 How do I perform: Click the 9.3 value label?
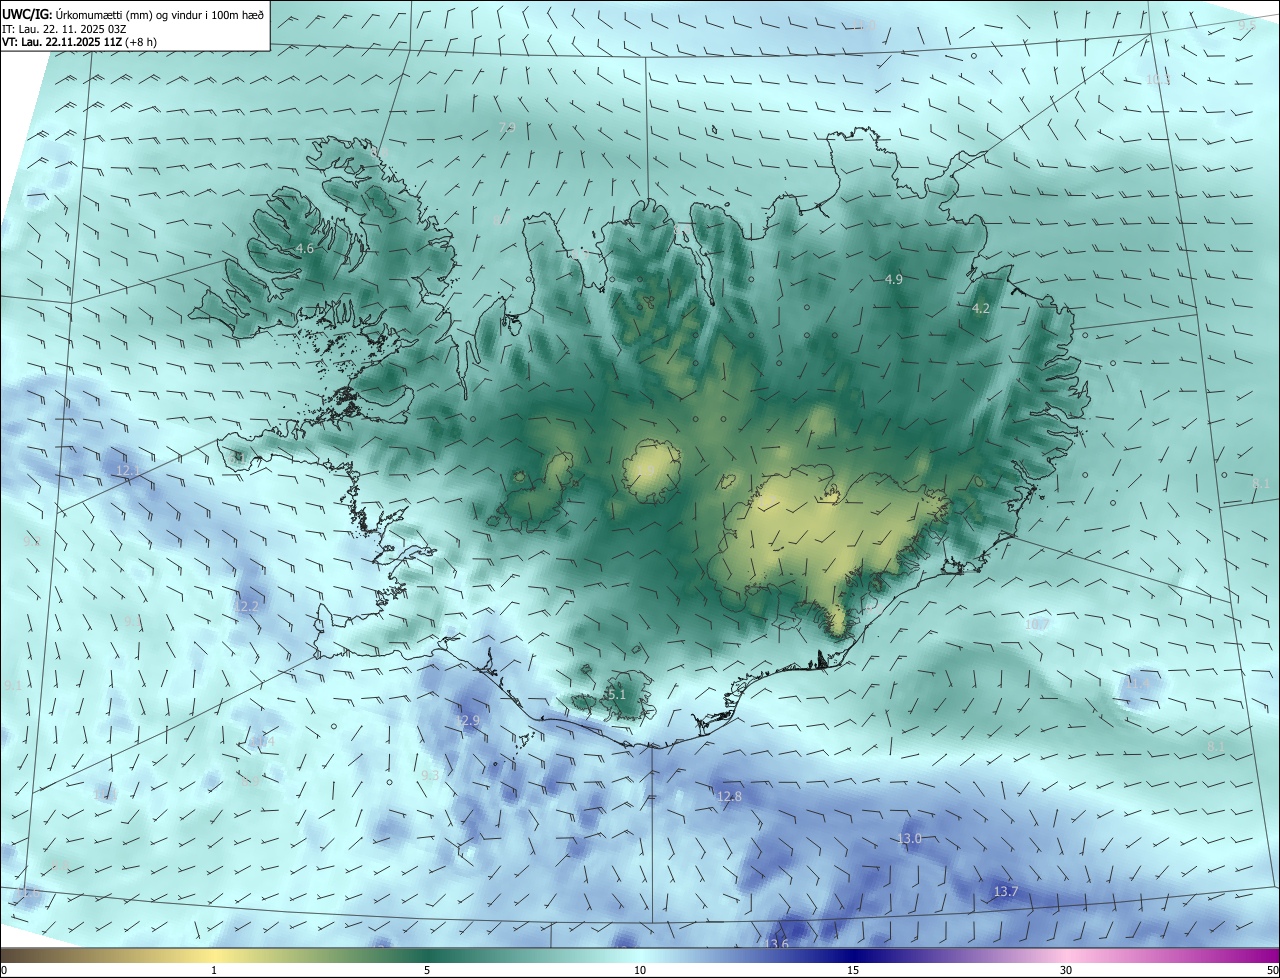pyautogui.click(x=430, y=775)
